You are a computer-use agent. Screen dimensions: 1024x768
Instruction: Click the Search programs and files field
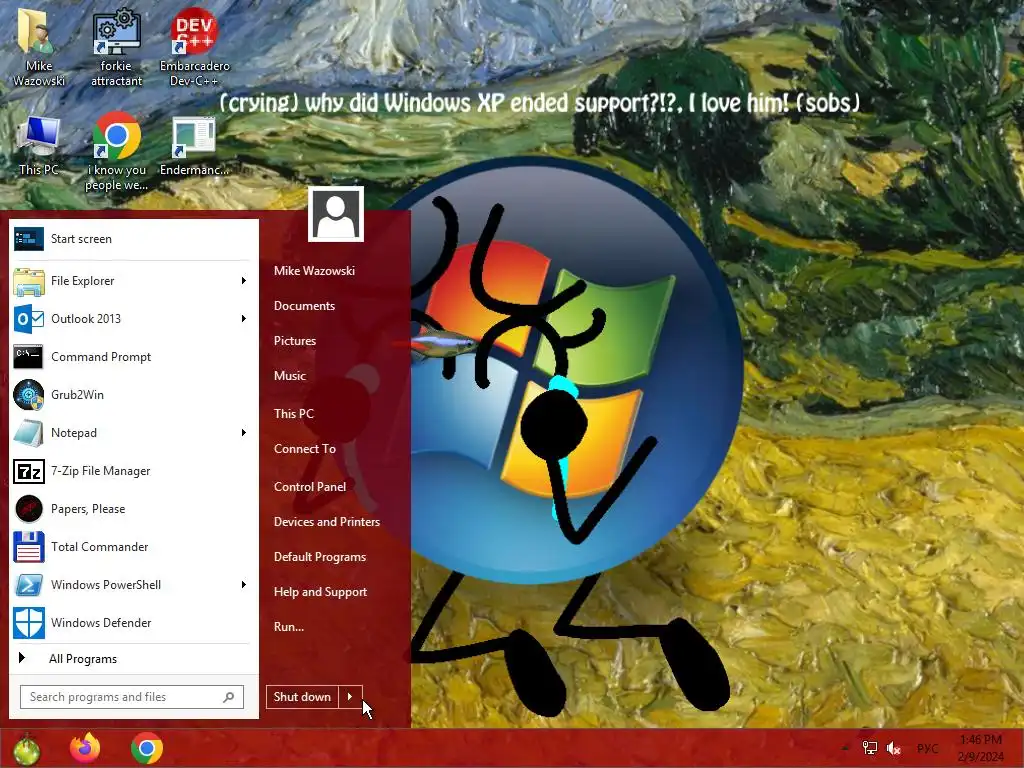point(132,697)
